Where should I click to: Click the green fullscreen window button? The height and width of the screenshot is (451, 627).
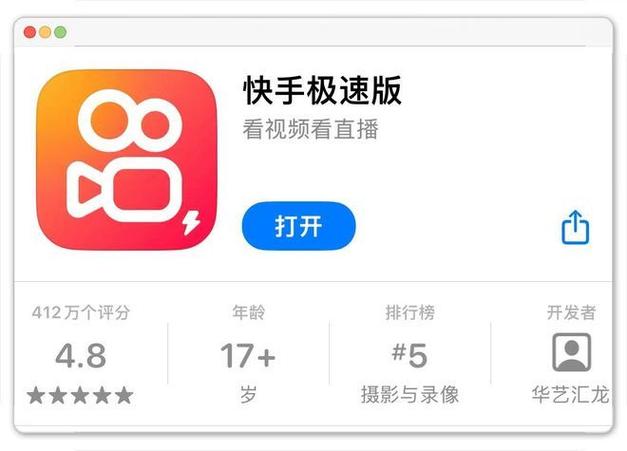(x=60, y=32)
